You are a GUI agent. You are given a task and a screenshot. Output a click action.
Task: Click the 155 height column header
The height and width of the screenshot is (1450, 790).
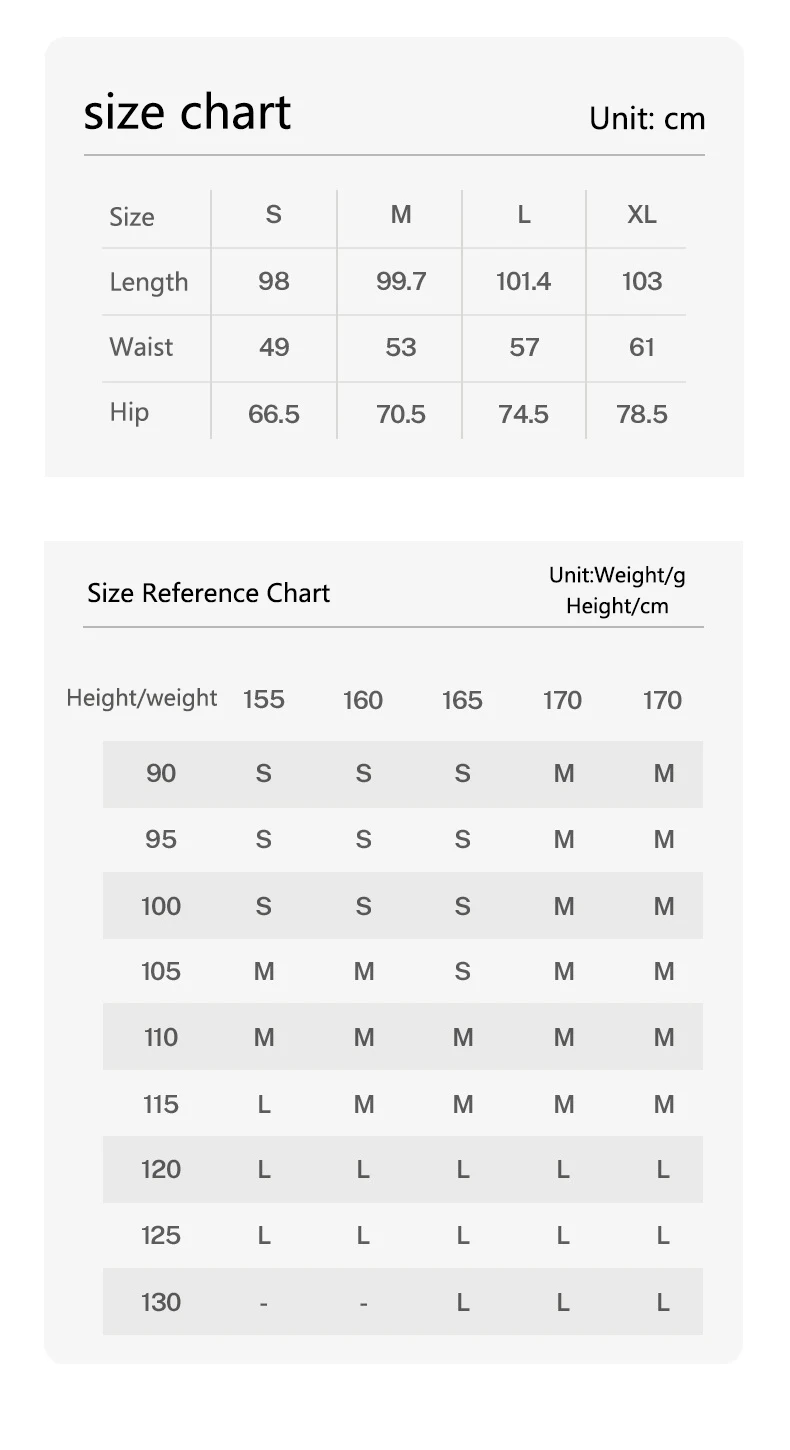(264, 699)
